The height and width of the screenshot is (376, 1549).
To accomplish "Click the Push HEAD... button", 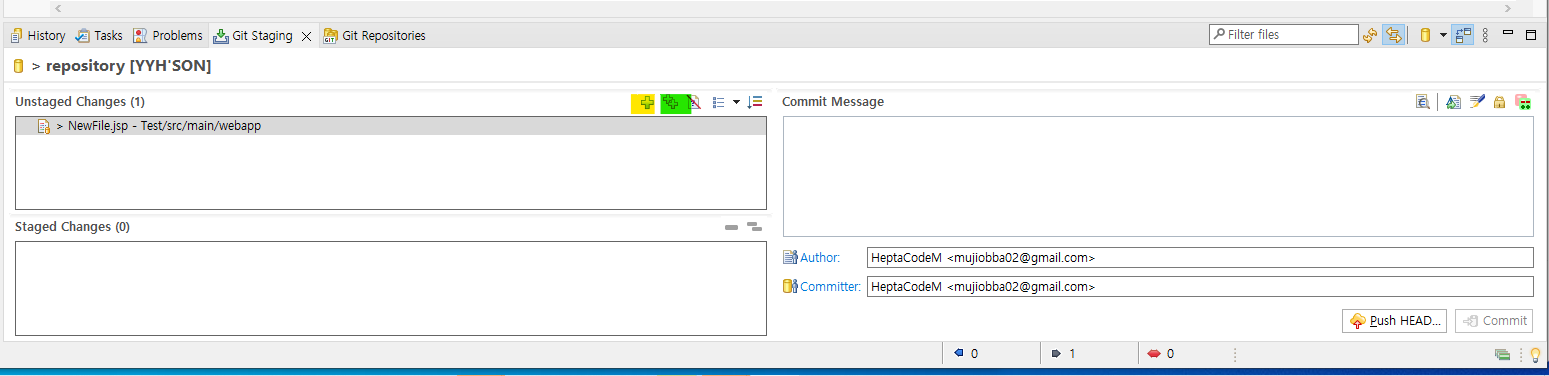I will coord(1394,321).
